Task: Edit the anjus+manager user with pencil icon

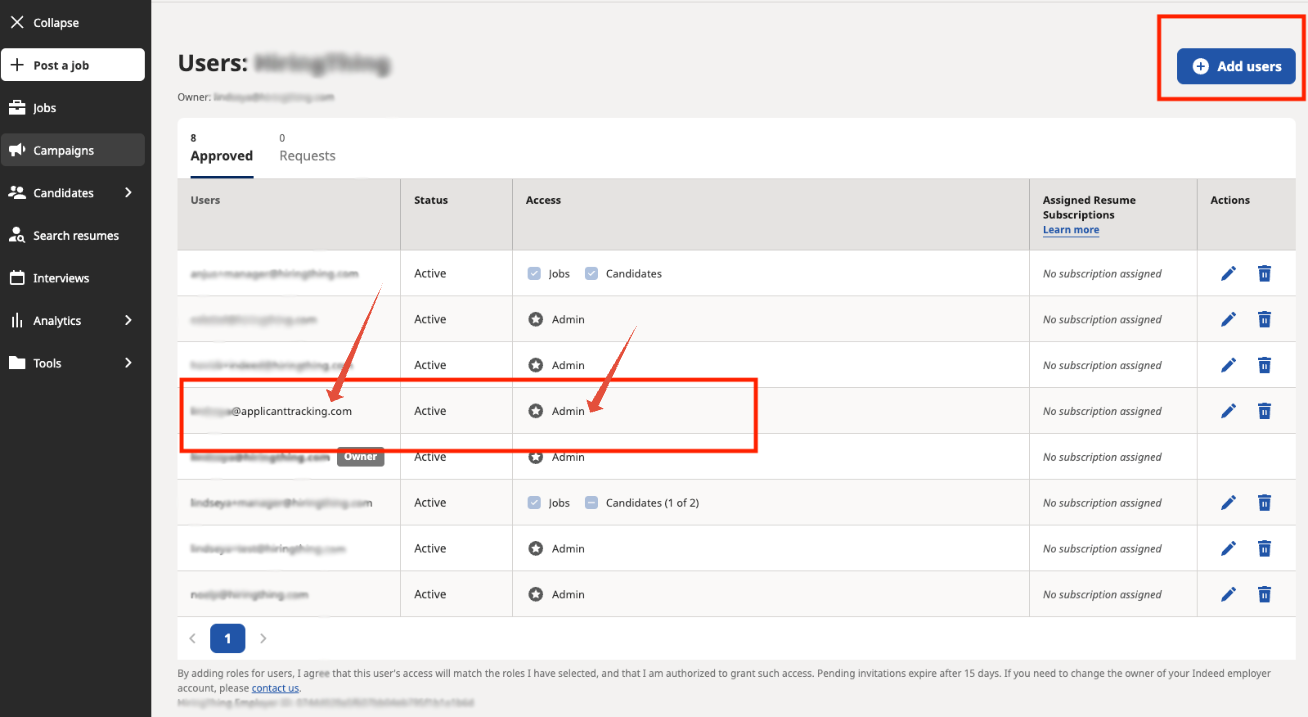Action: [x=1229, y=273]
